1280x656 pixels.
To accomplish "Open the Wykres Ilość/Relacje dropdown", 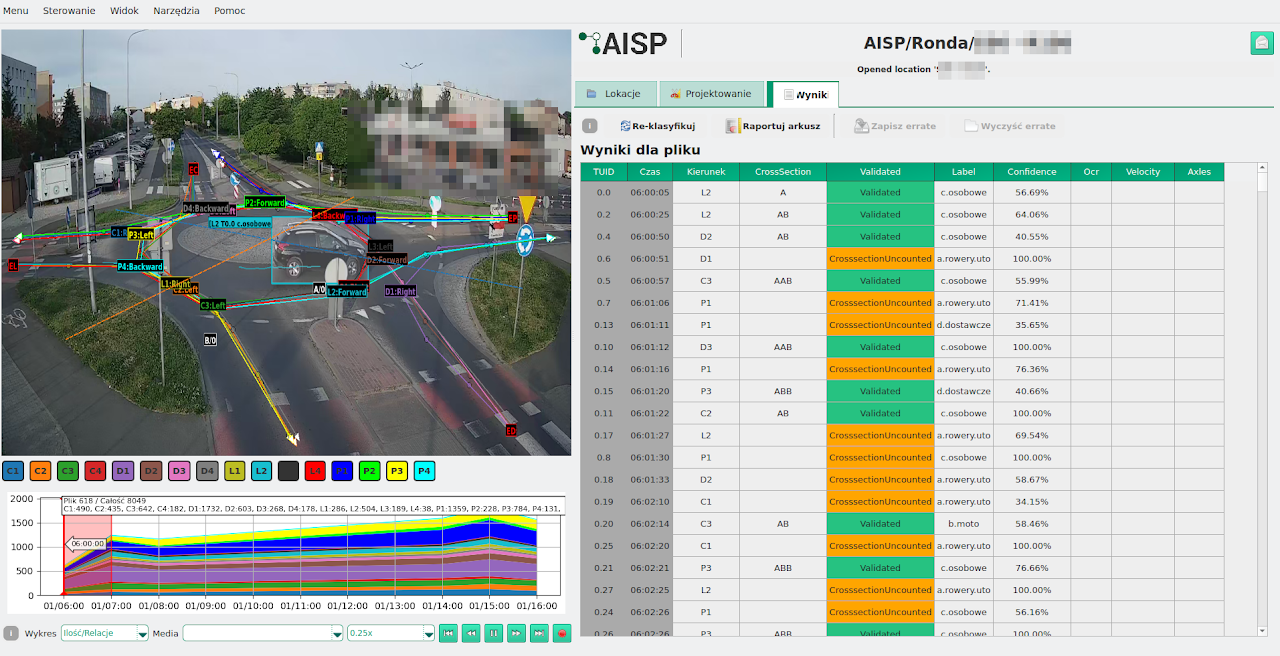I will pos(104,633).
